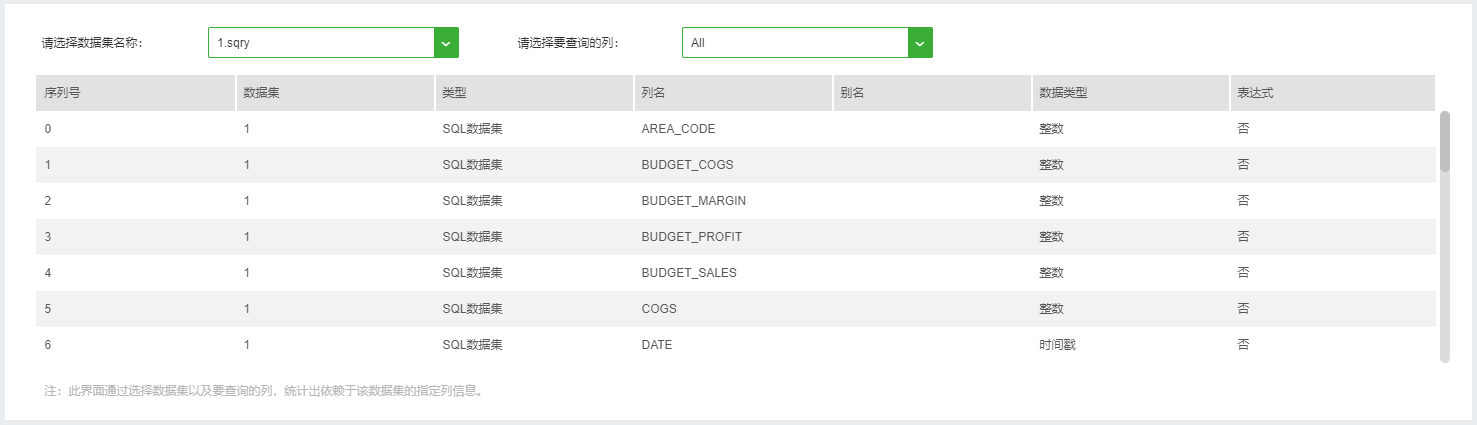Select the BUDGET_PROFIT row

[691, 237]
